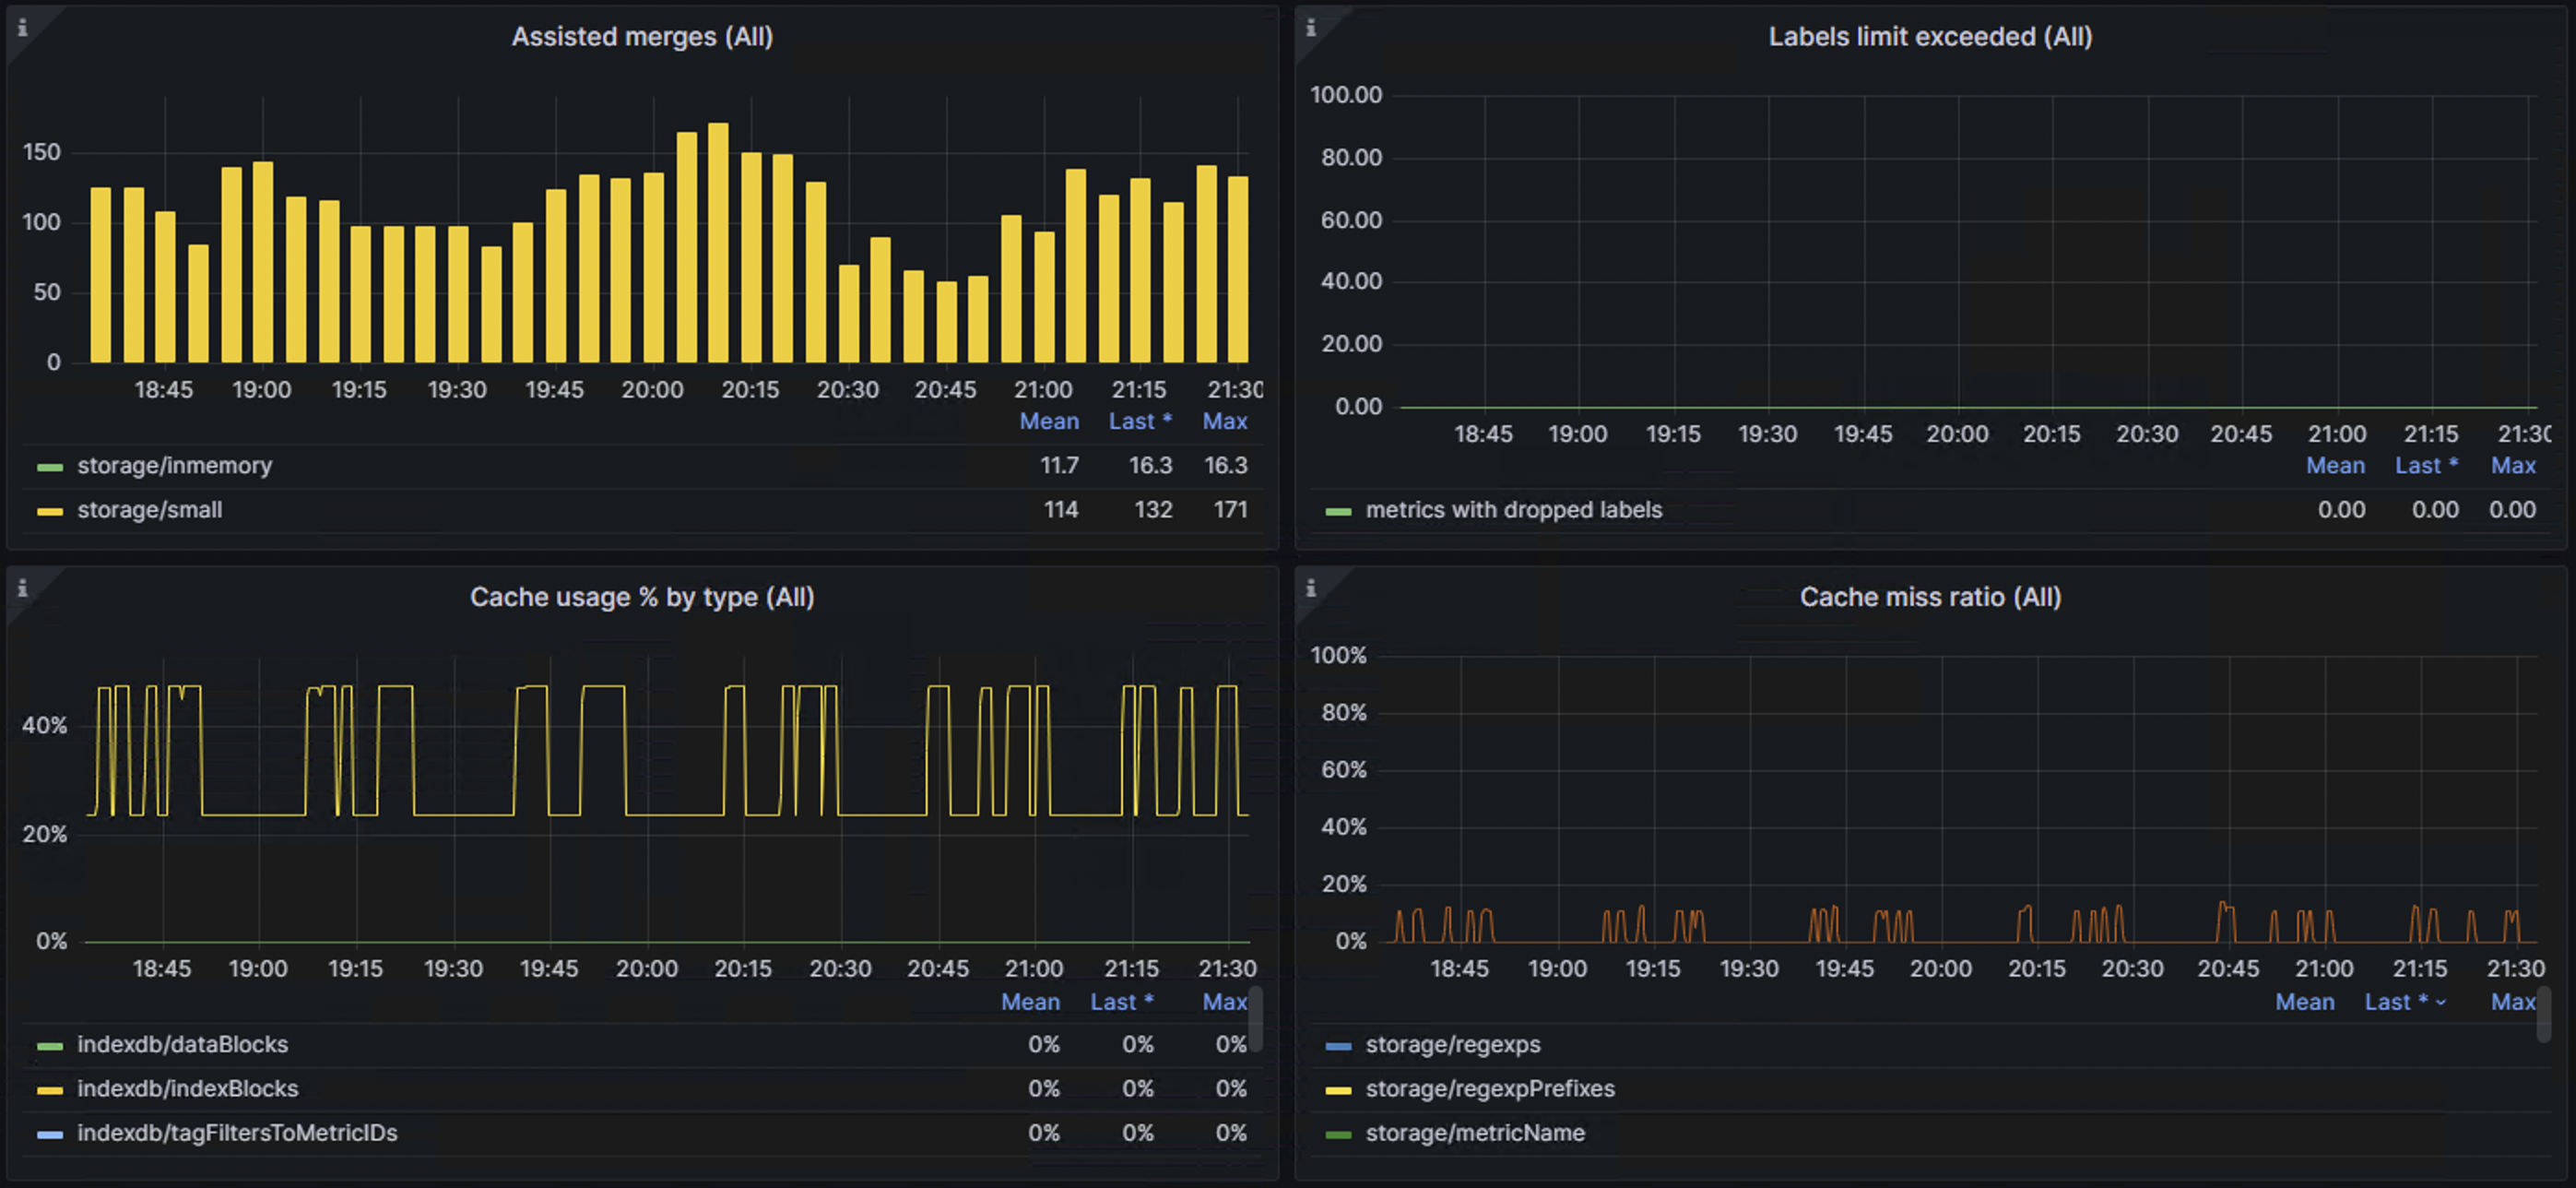This screenshot has width=2576, height=1188.
Task: Click the info icon on Labels limit exceeded panel
Action: coord(1310,25)
